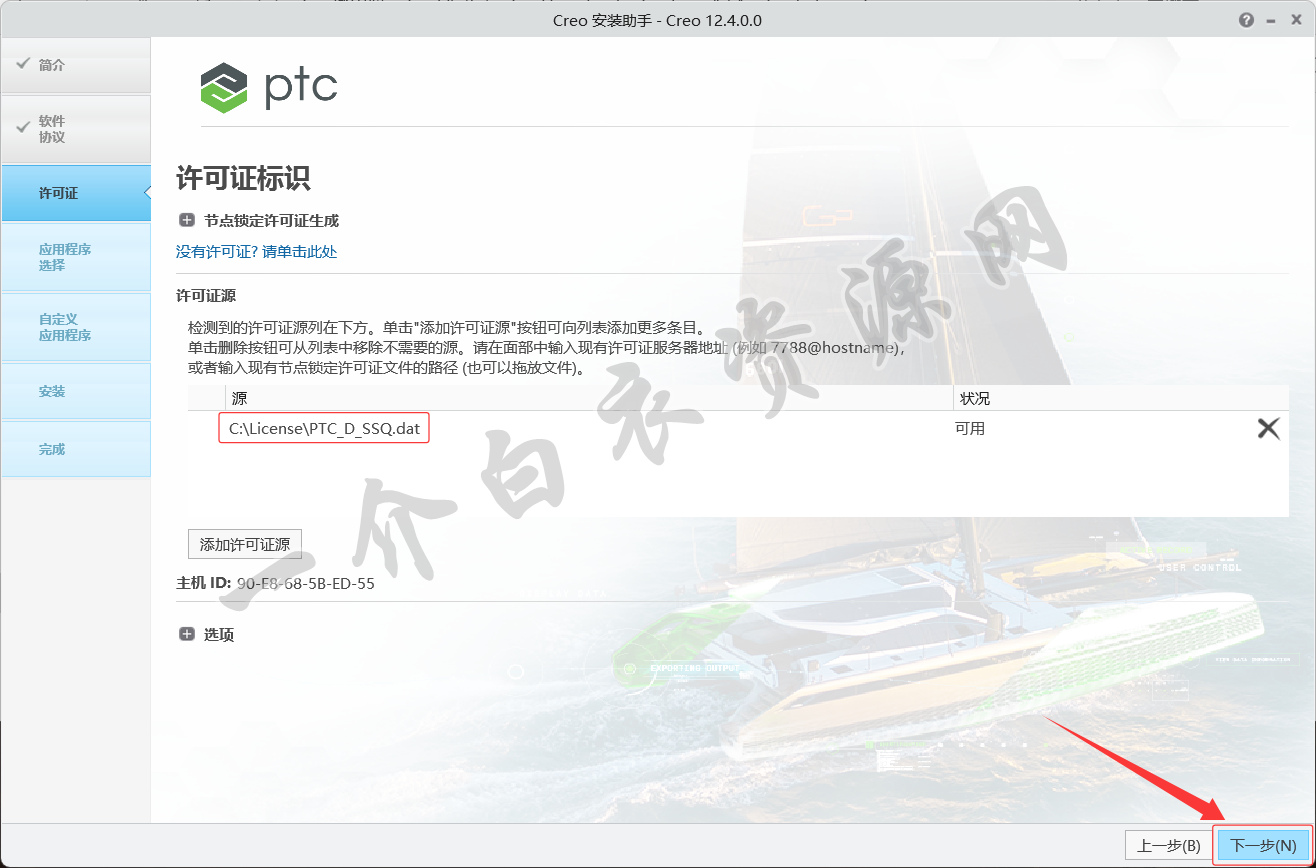Screen dimensions: 1316x868
Task: Click the 可用 status cell
Action: (970, 429)
